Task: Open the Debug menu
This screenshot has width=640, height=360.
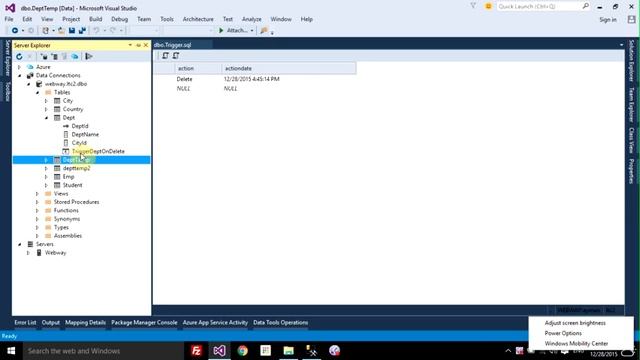Action: click(x=119, y=19)
